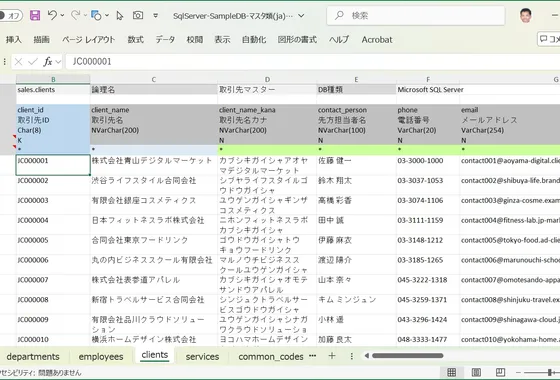The width and height of the screenshot is (560, 380).
Task: Switch to the services sheet tab
Action: [202, 356]
